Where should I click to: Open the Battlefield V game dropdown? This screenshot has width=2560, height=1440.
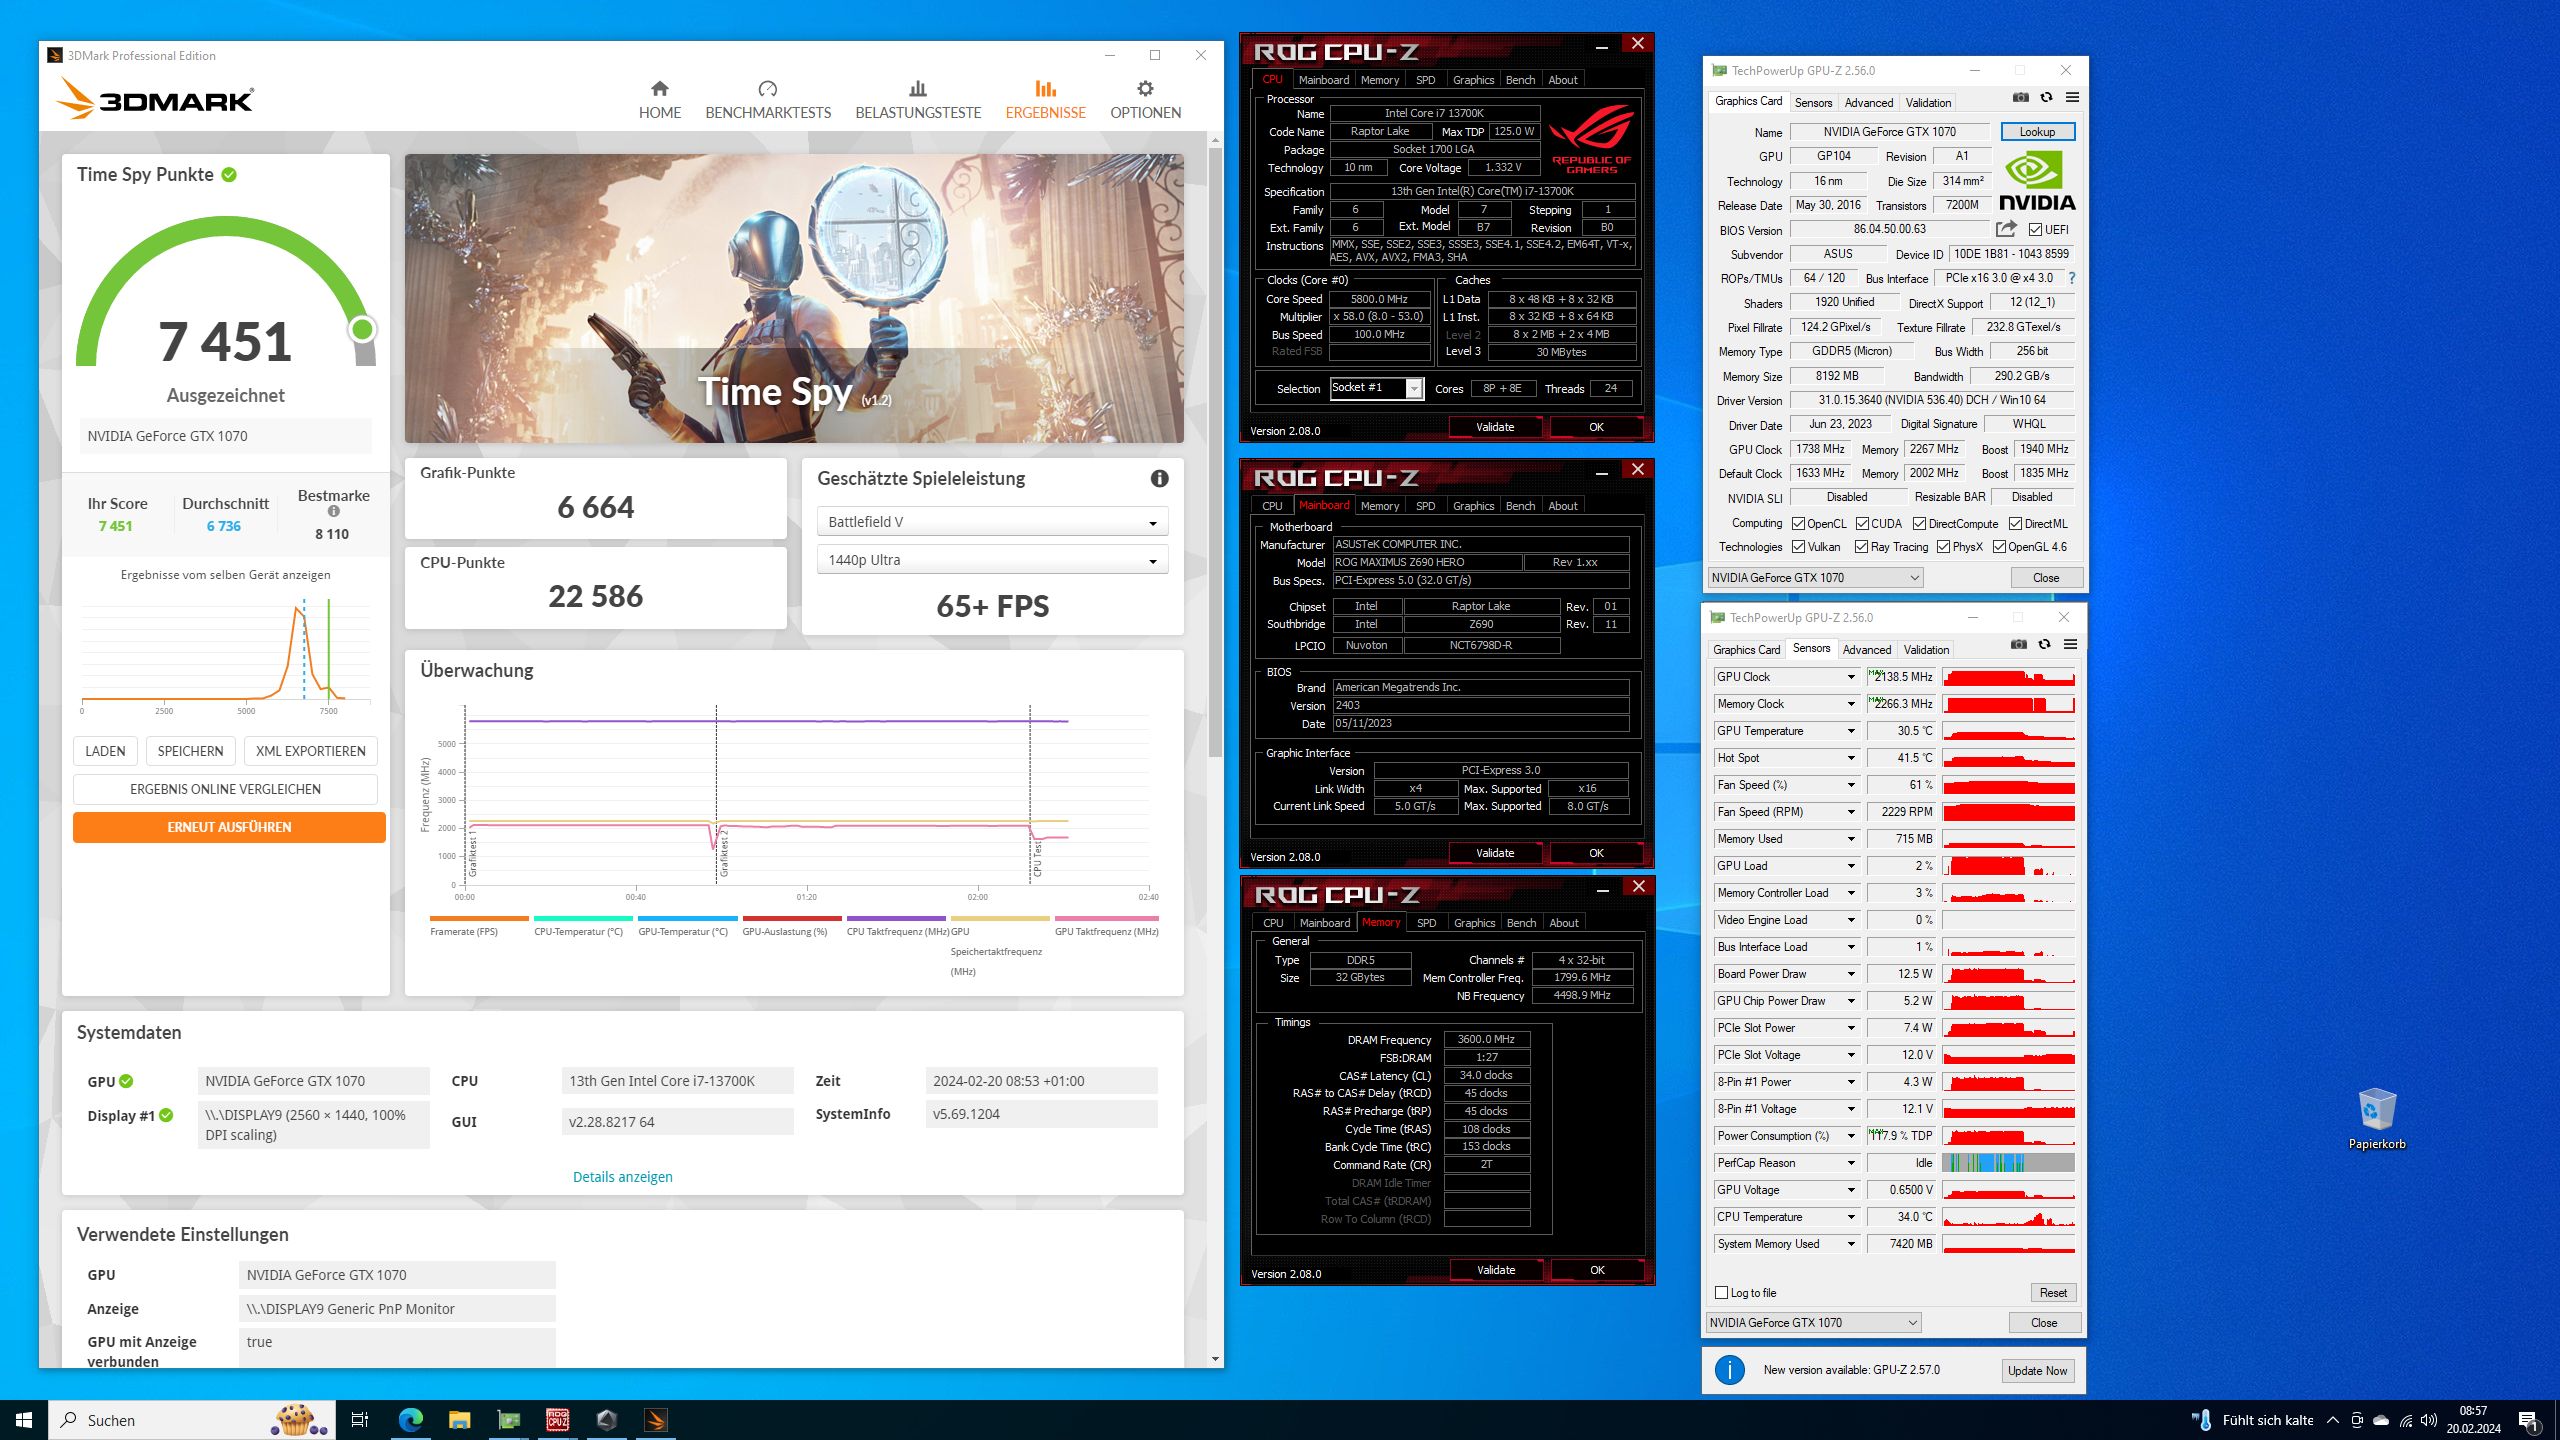(992, 522)
